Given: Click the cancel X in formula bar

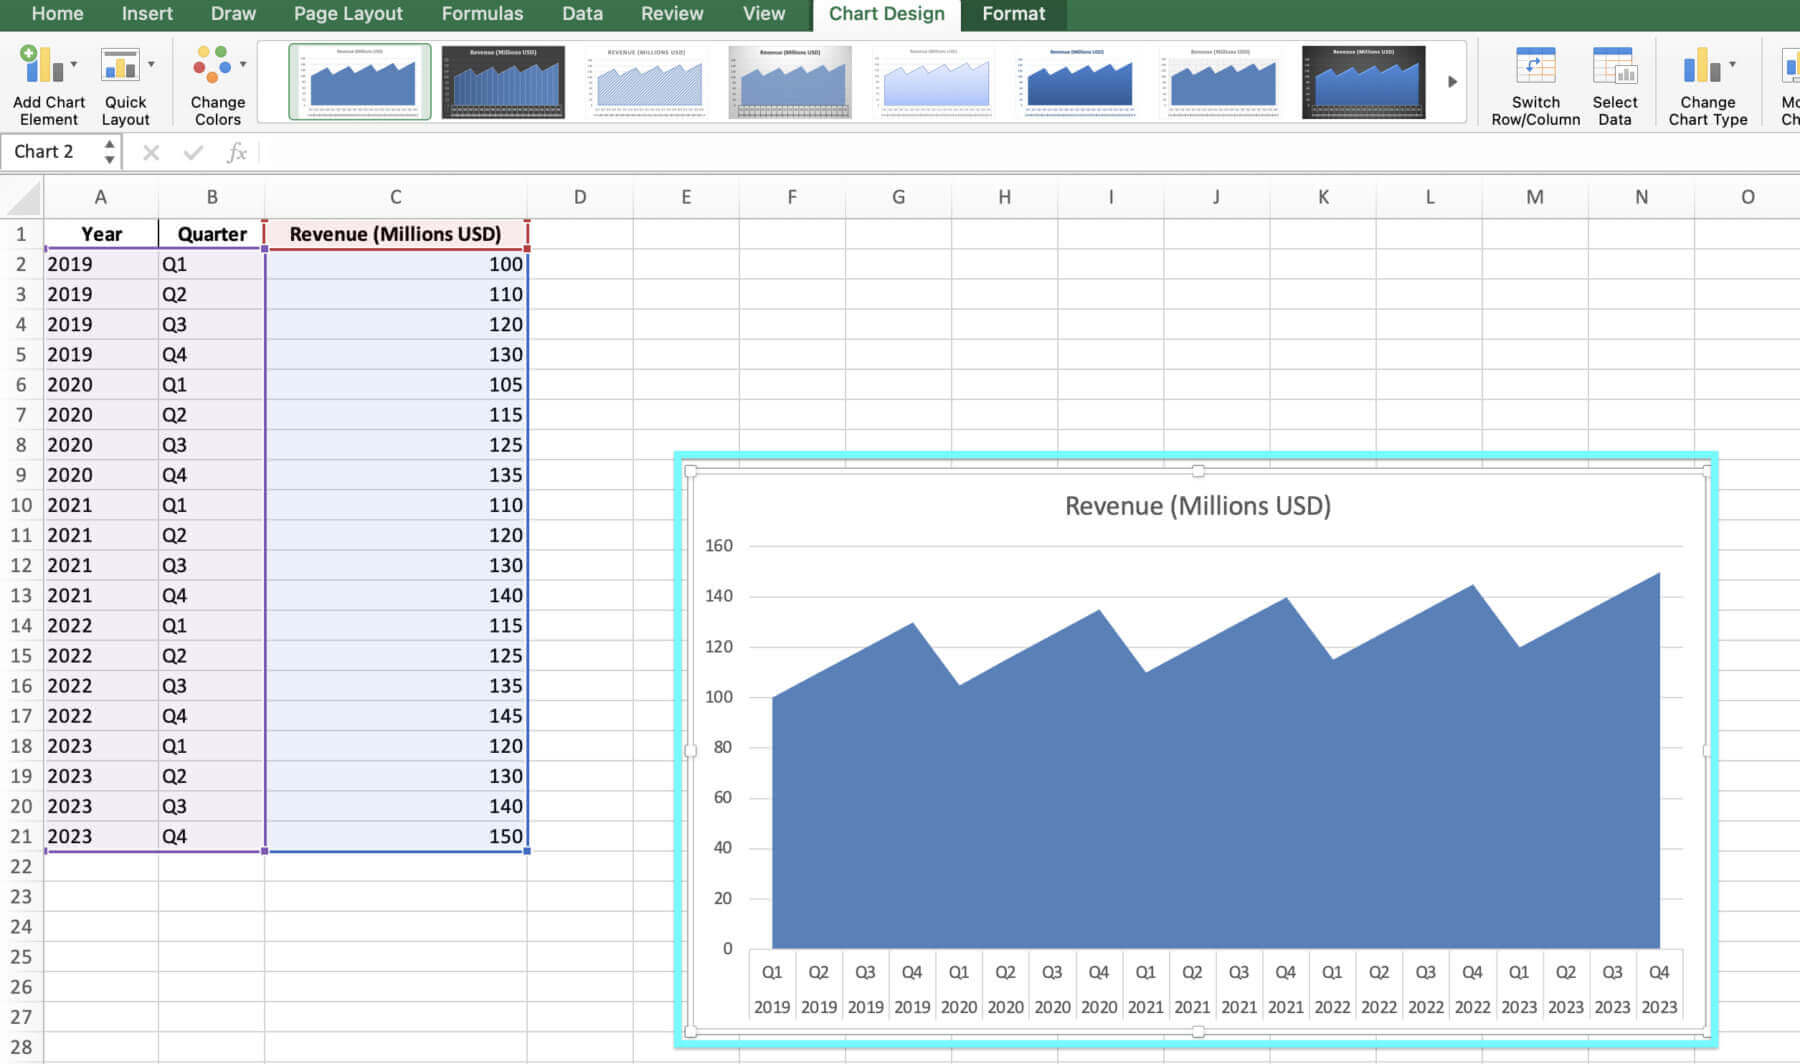Looking at the screenshot, I should pos(151,152).
